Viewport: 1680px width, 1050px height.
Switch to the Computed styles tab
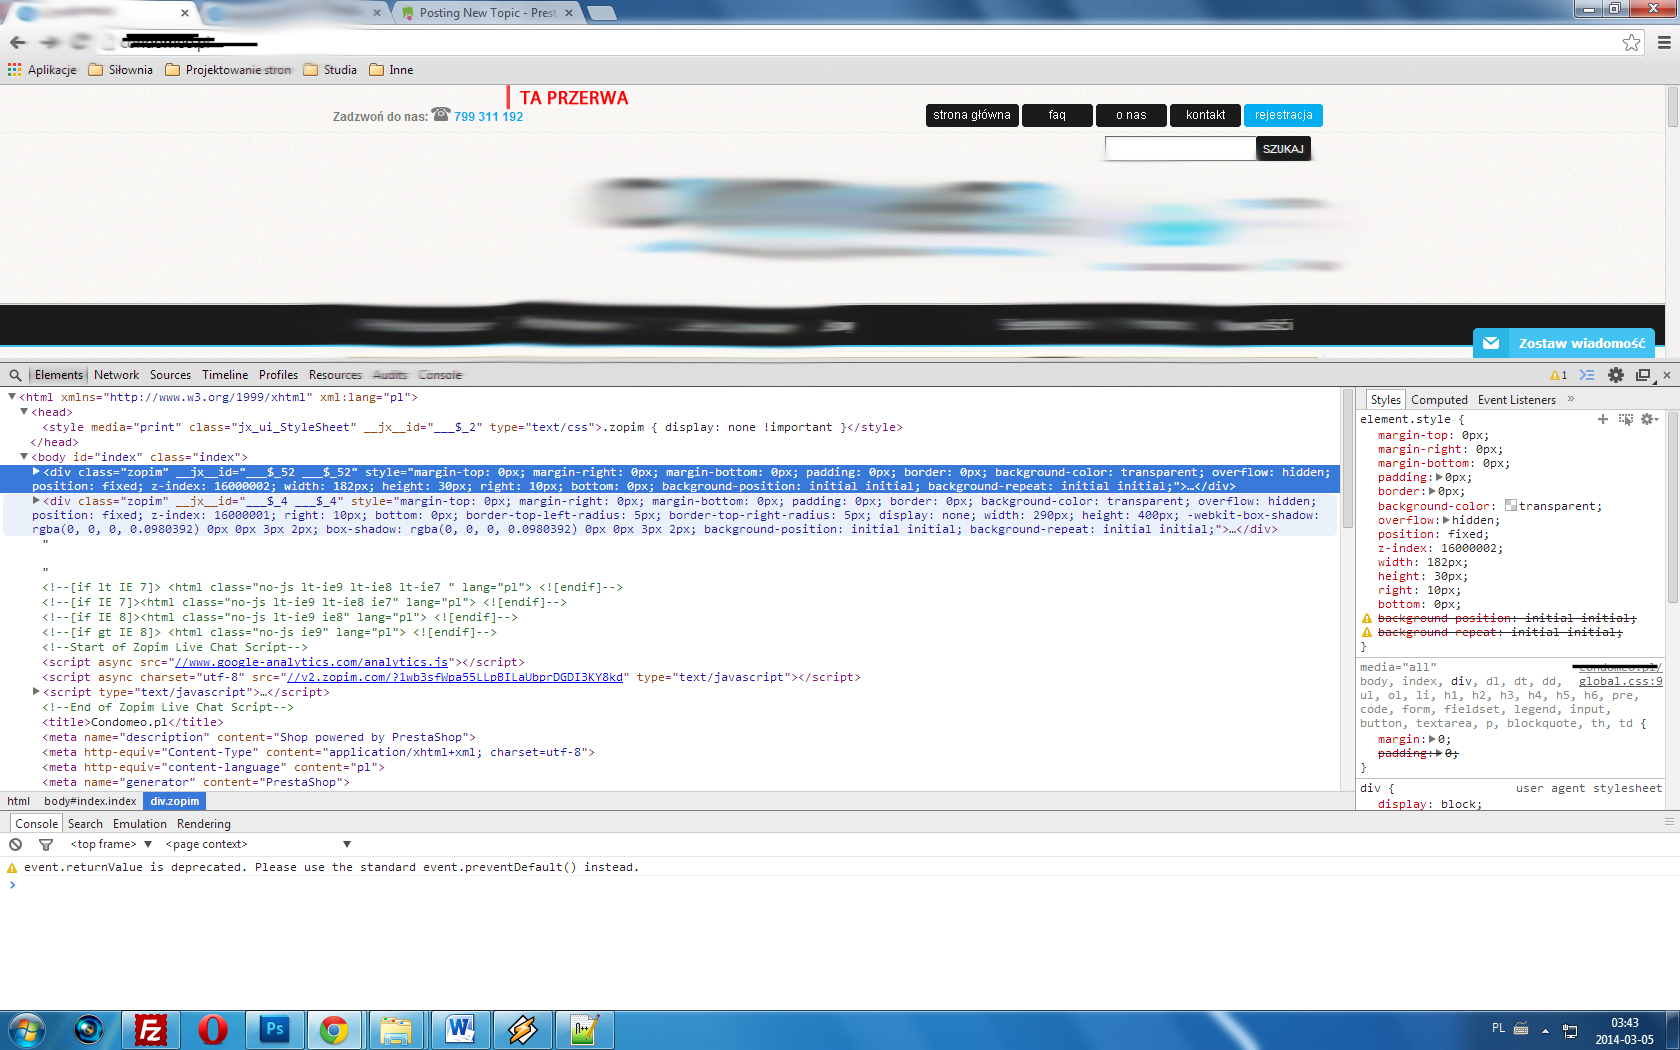[x=1439, y=400]
